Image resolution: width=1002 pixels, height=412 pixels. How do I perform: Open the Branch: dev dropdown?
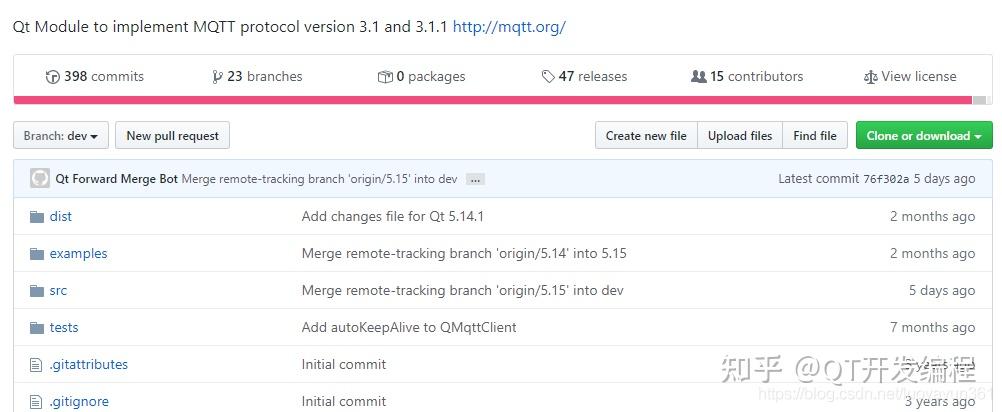point(61,135)
